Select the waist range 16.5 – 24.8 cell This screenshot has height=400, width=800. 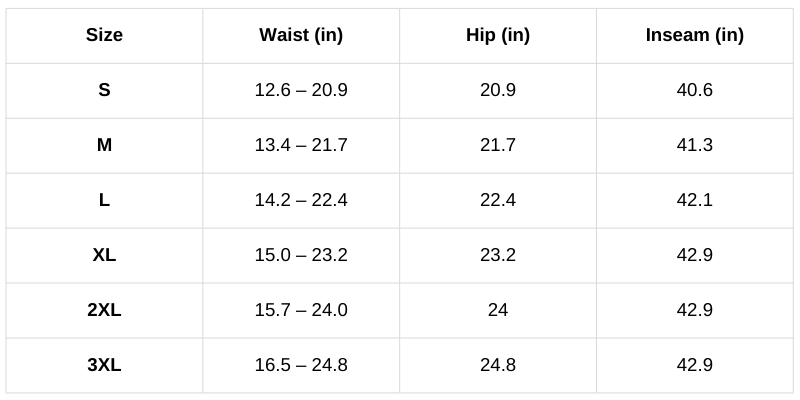[301, 365]
